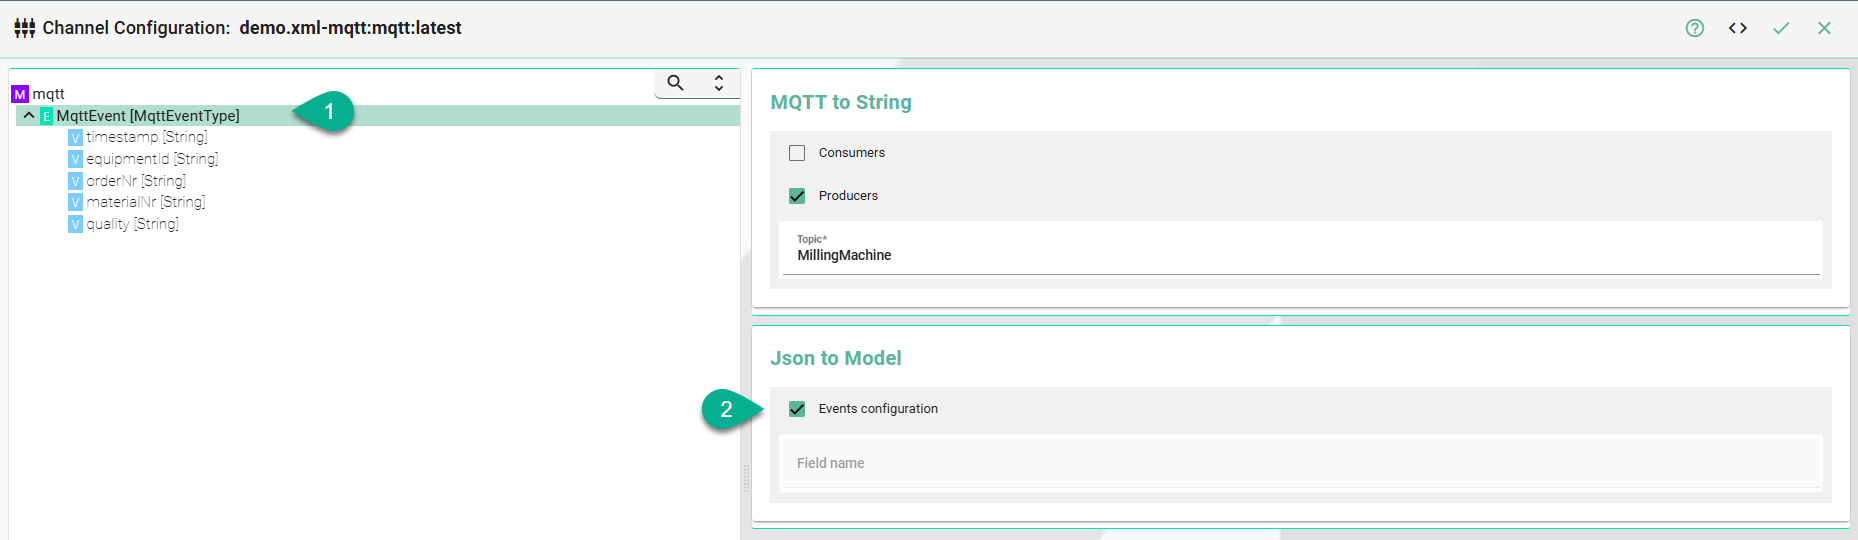Click the purple M model icon

20,94
